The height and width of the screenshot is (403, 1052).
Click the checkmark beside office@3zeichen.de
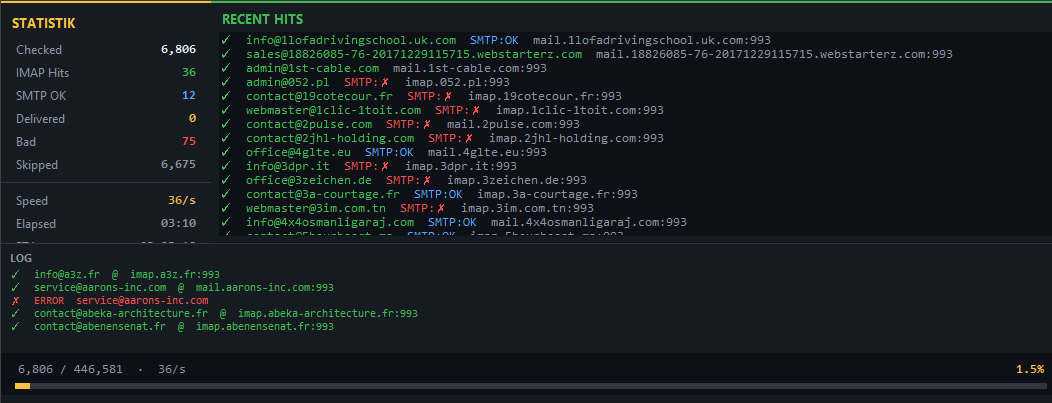click(x=226, y=180)
